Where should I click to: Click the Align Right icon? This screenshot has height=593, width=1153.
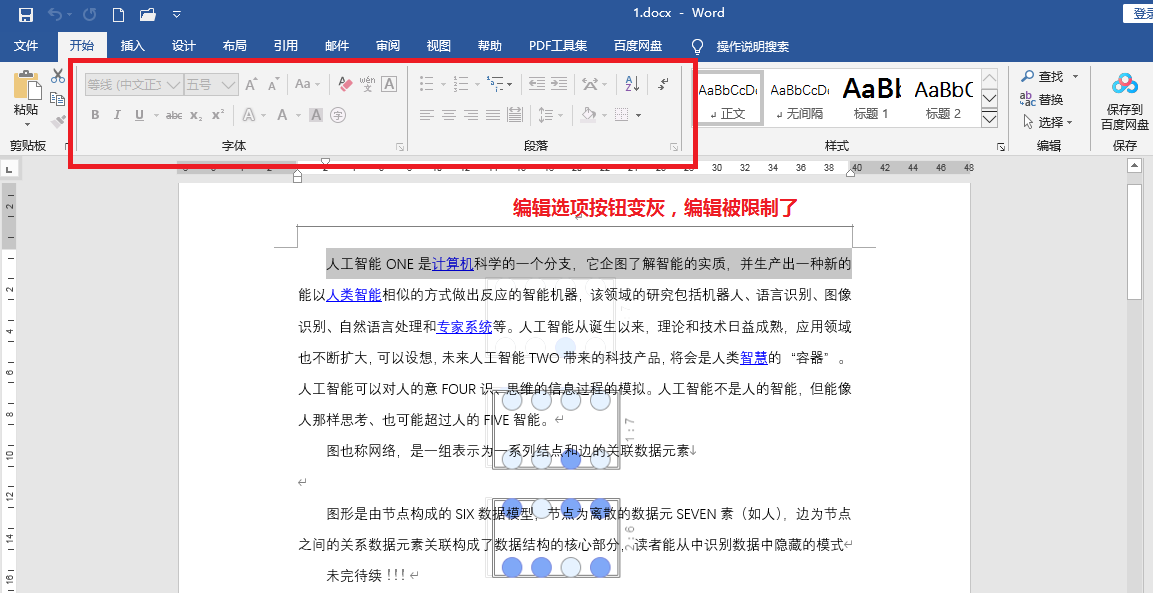(471, 115)
